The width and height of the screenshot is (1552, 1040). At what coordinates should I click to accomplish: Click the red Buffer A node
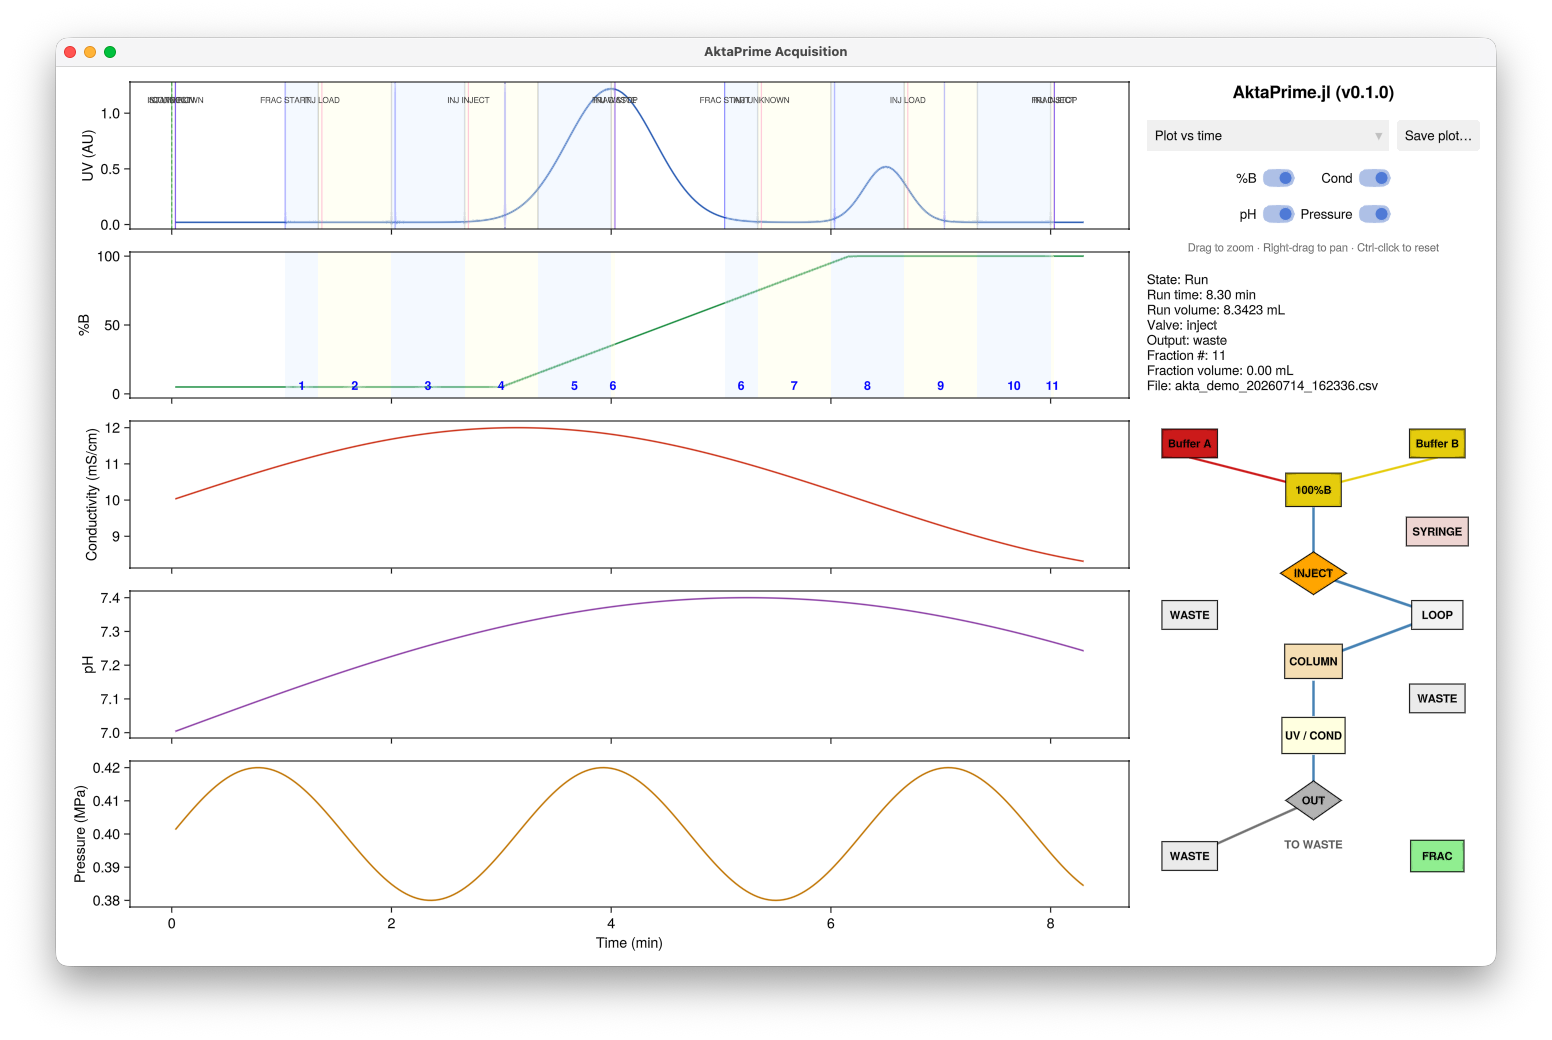tap(1189, 444)
